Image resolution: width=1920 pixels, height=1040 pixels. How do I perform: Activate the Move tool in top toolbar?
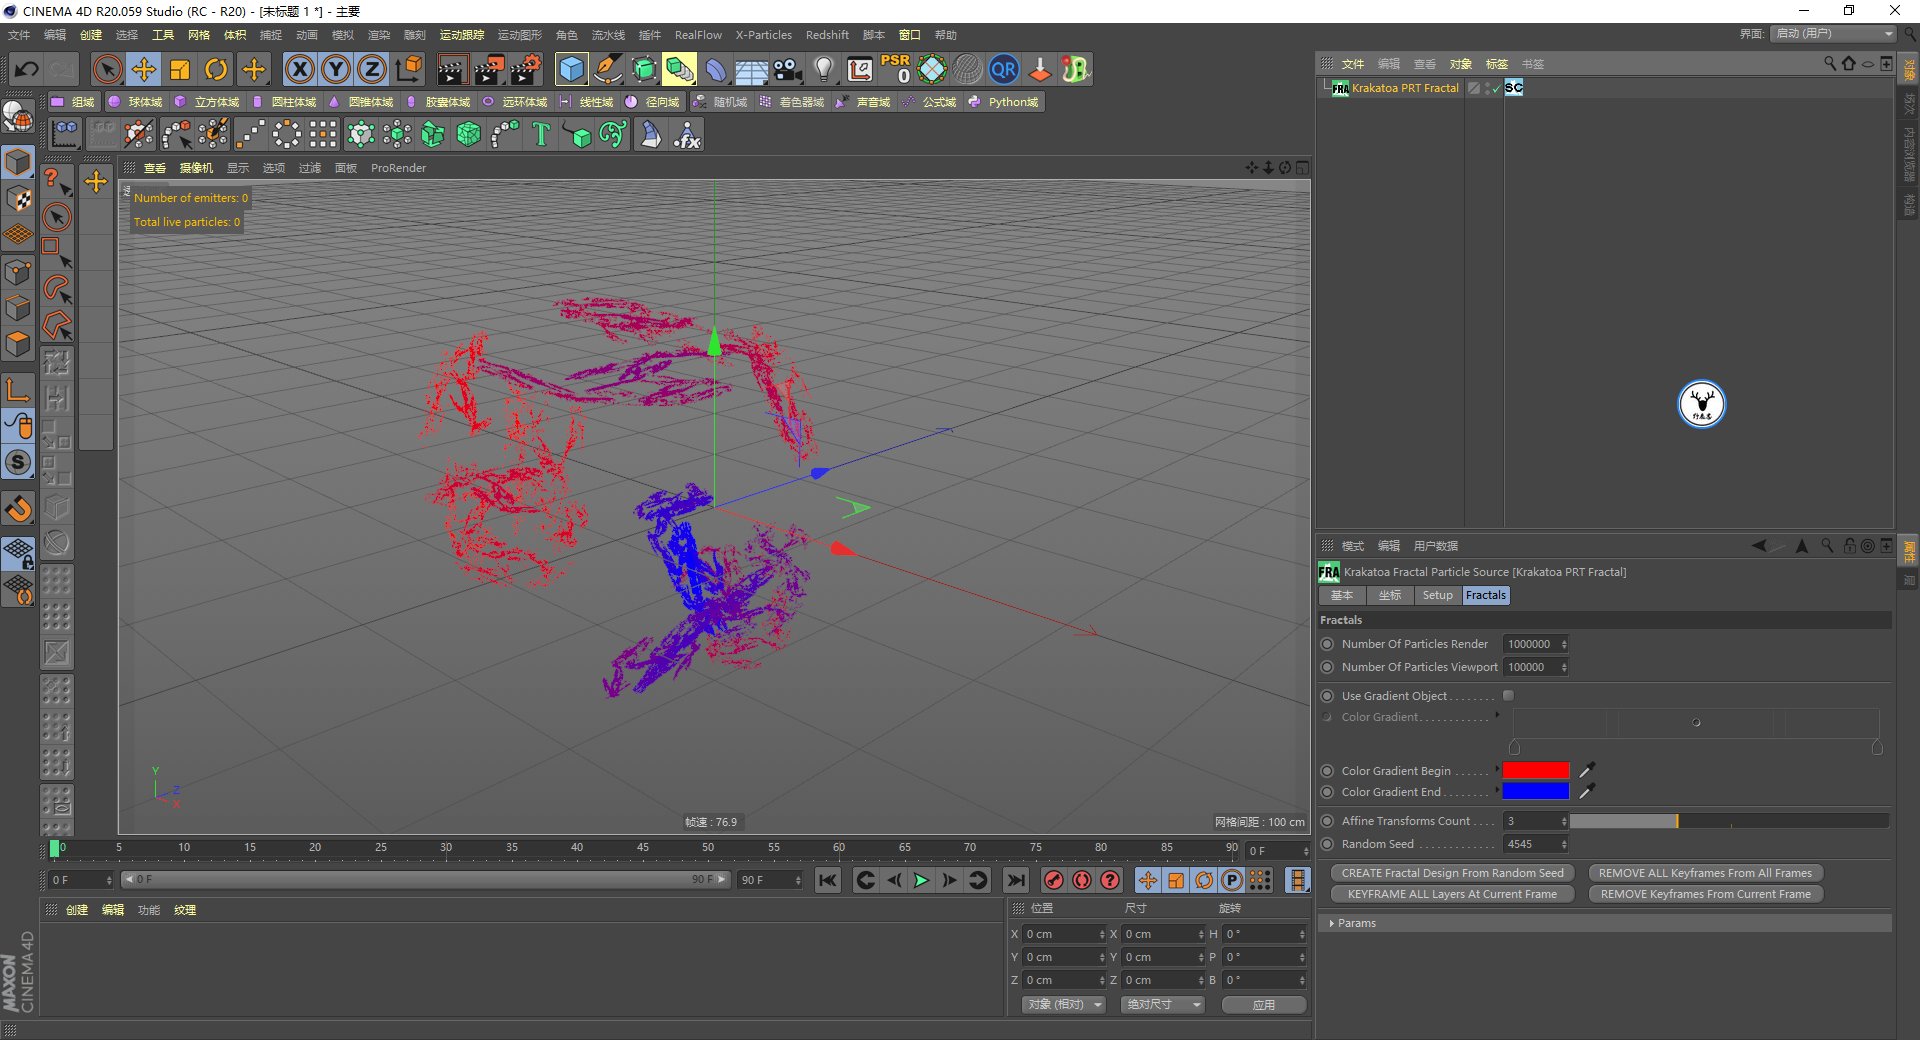point(144,69)
